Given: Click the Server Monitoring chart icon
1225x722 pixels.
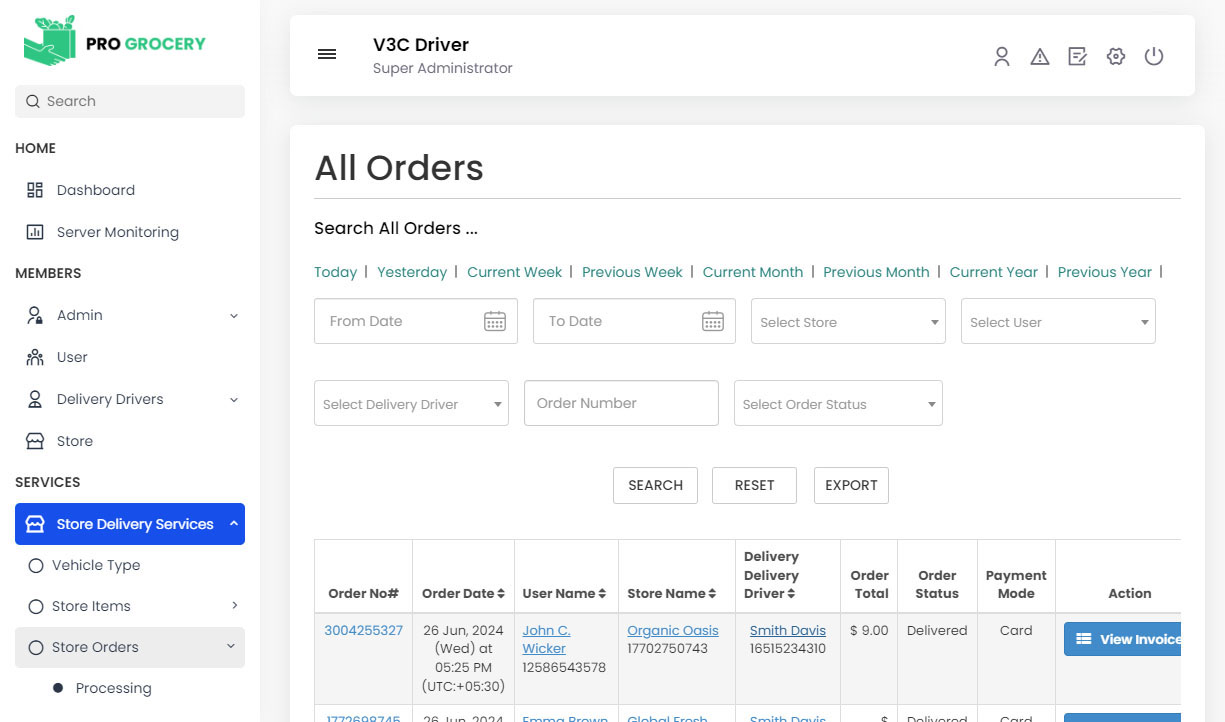Looking at the screenshot, I should [x=35, y=232].
